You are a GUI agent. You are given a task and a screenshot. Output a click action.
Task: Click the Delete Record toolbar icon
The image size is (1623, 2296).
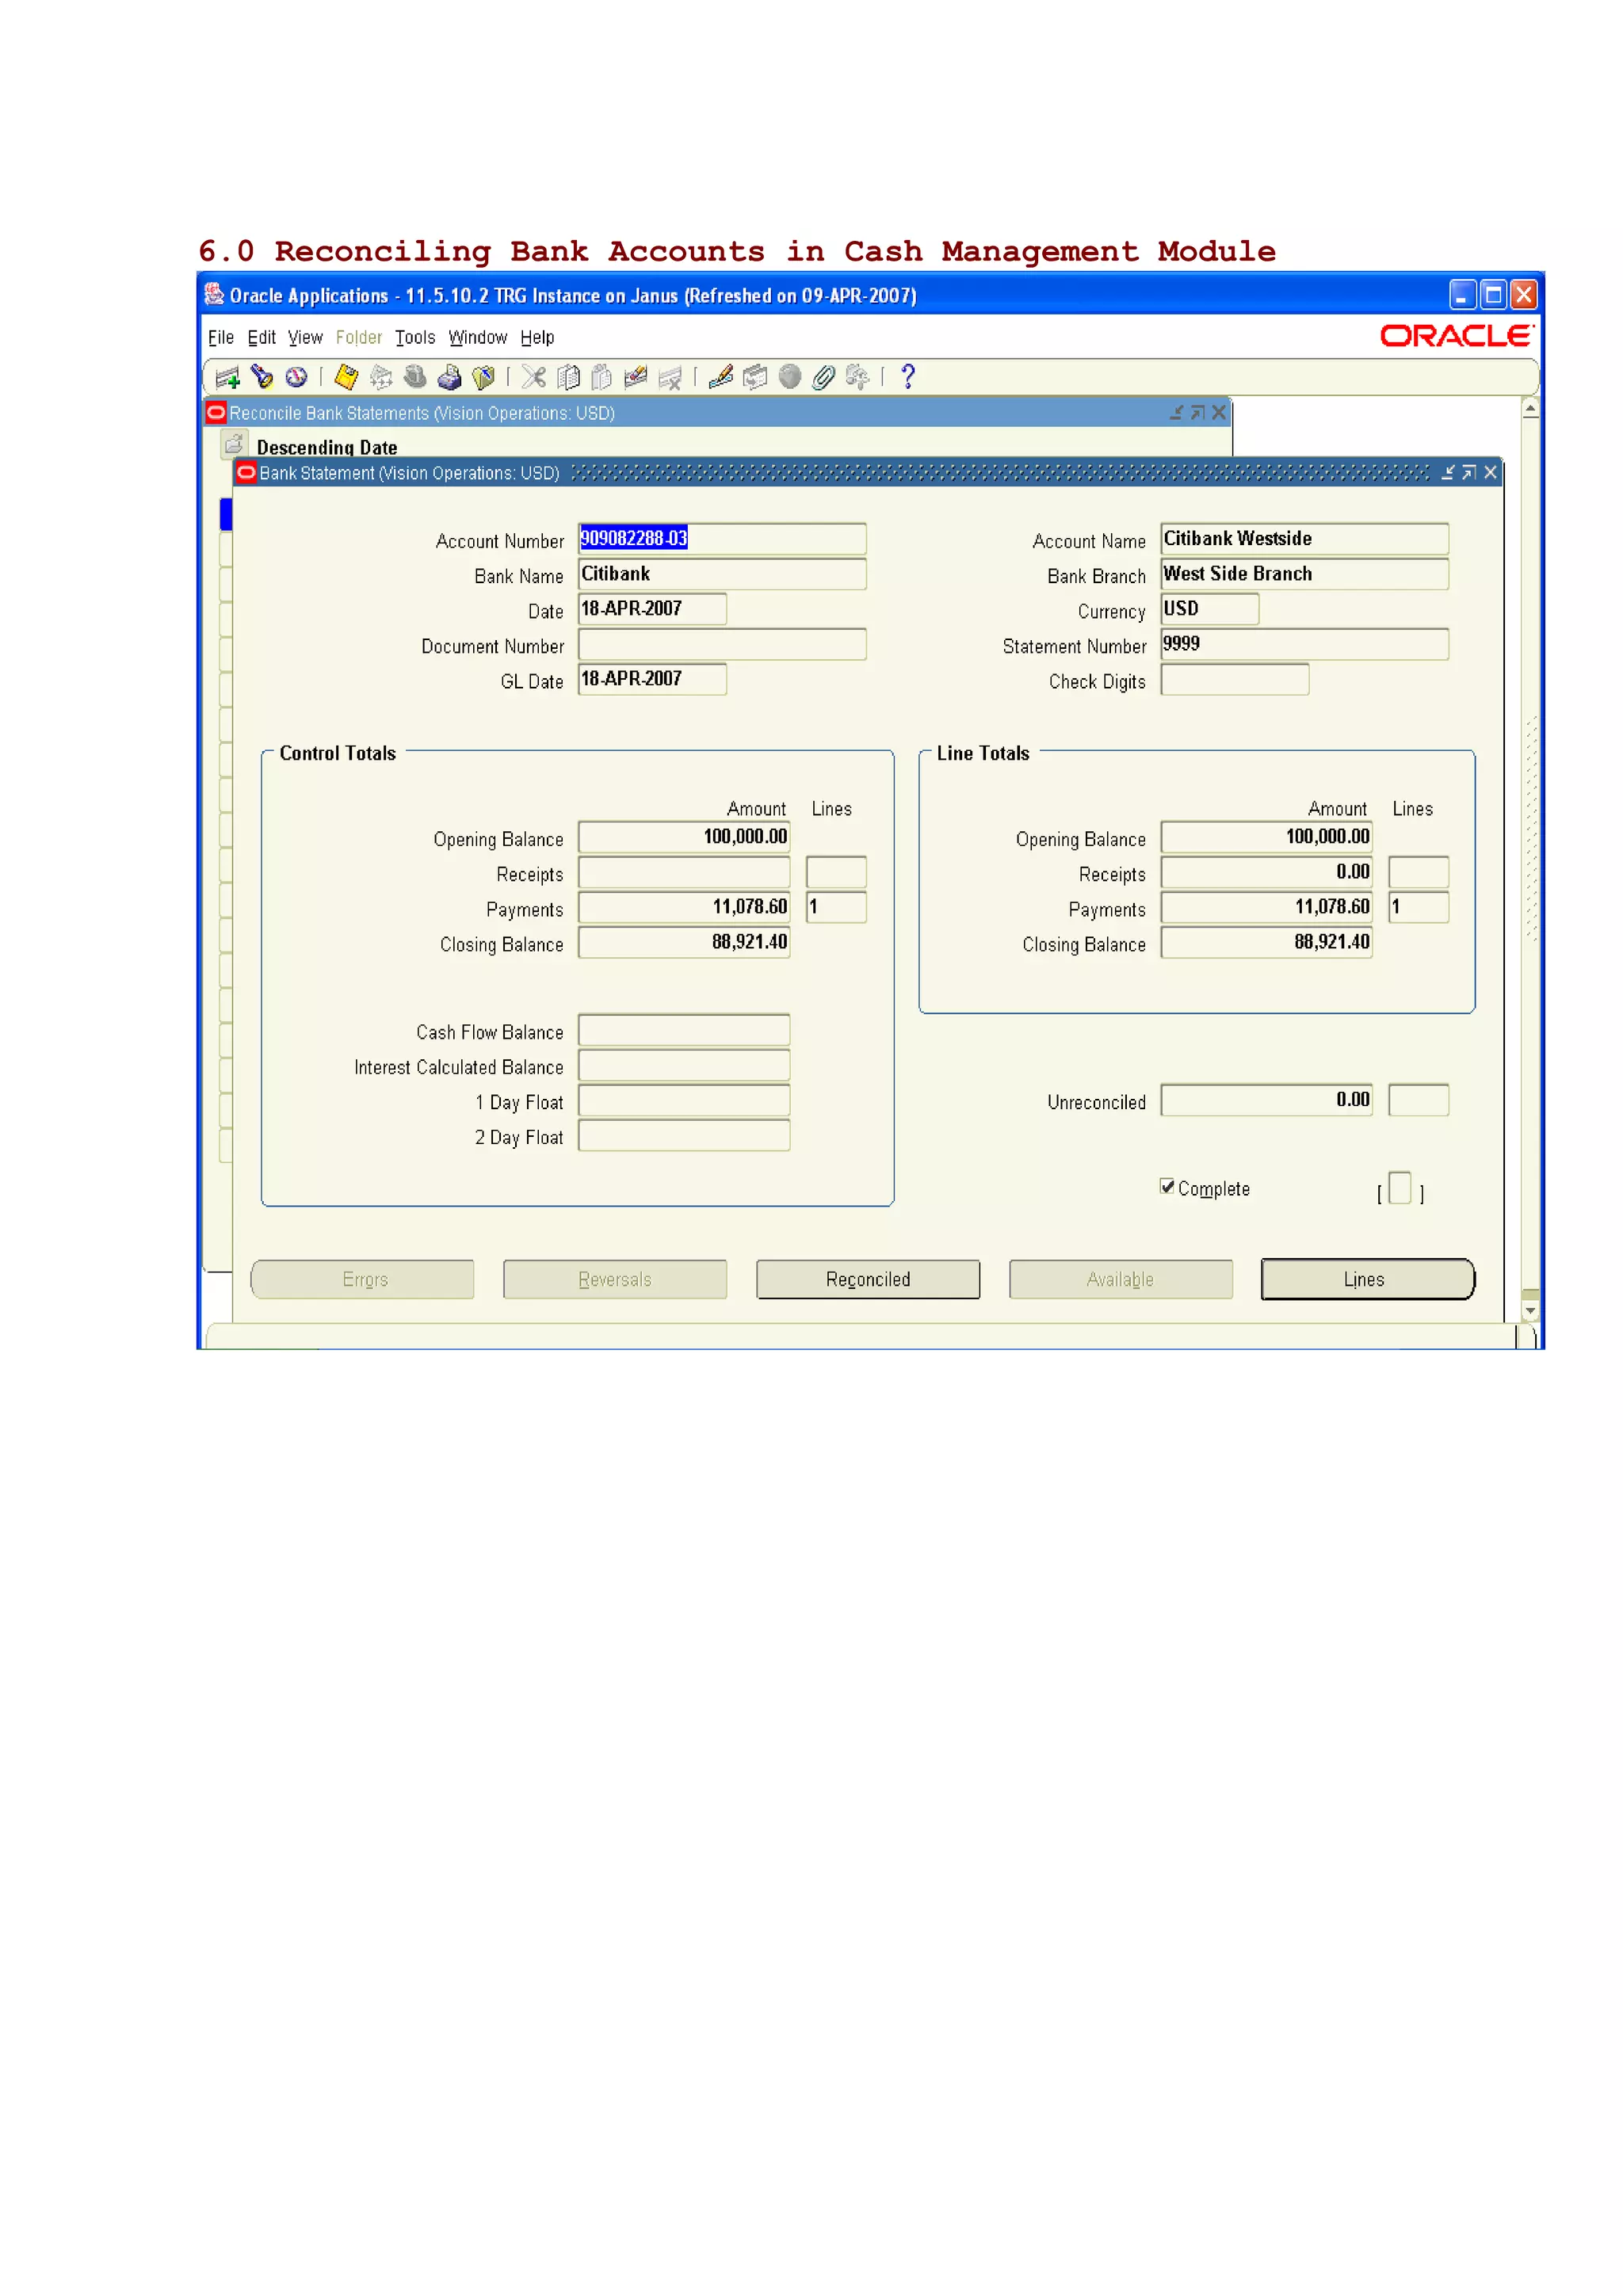670,377
